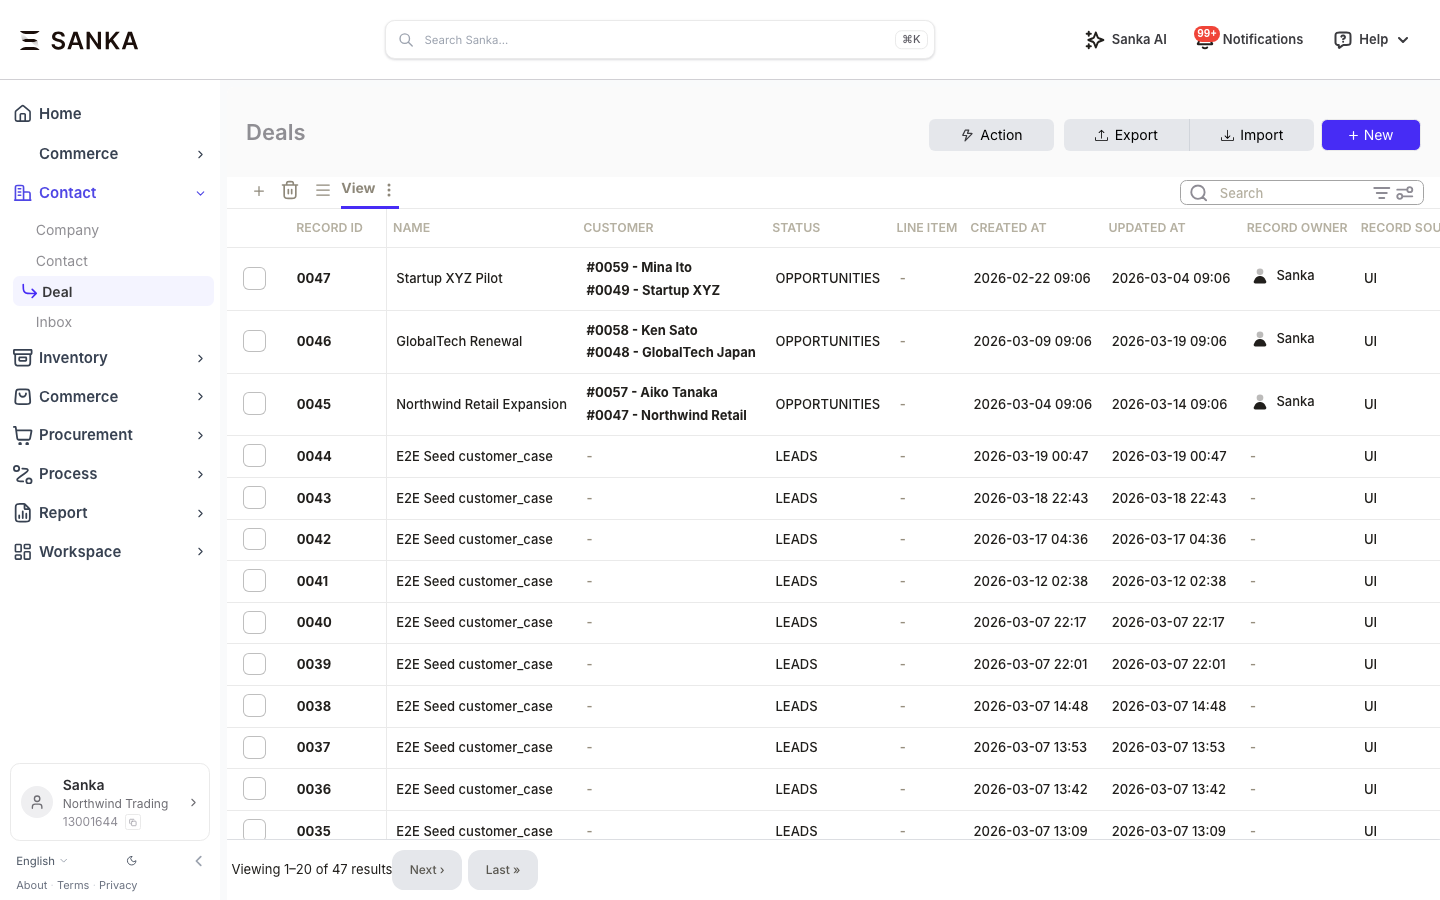
Task: Open the English language dropdown
Action: click(40, 860)
